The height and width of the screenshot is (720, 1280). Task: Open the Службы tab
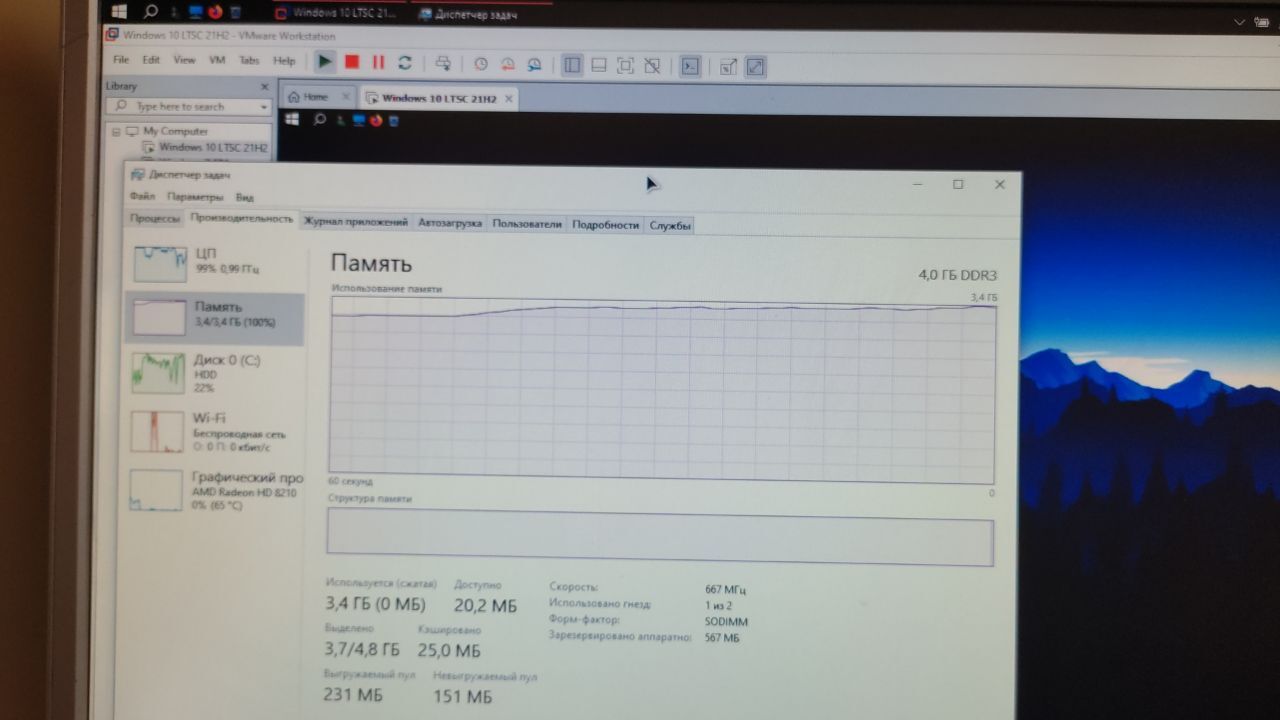click(x=669, y=225)
